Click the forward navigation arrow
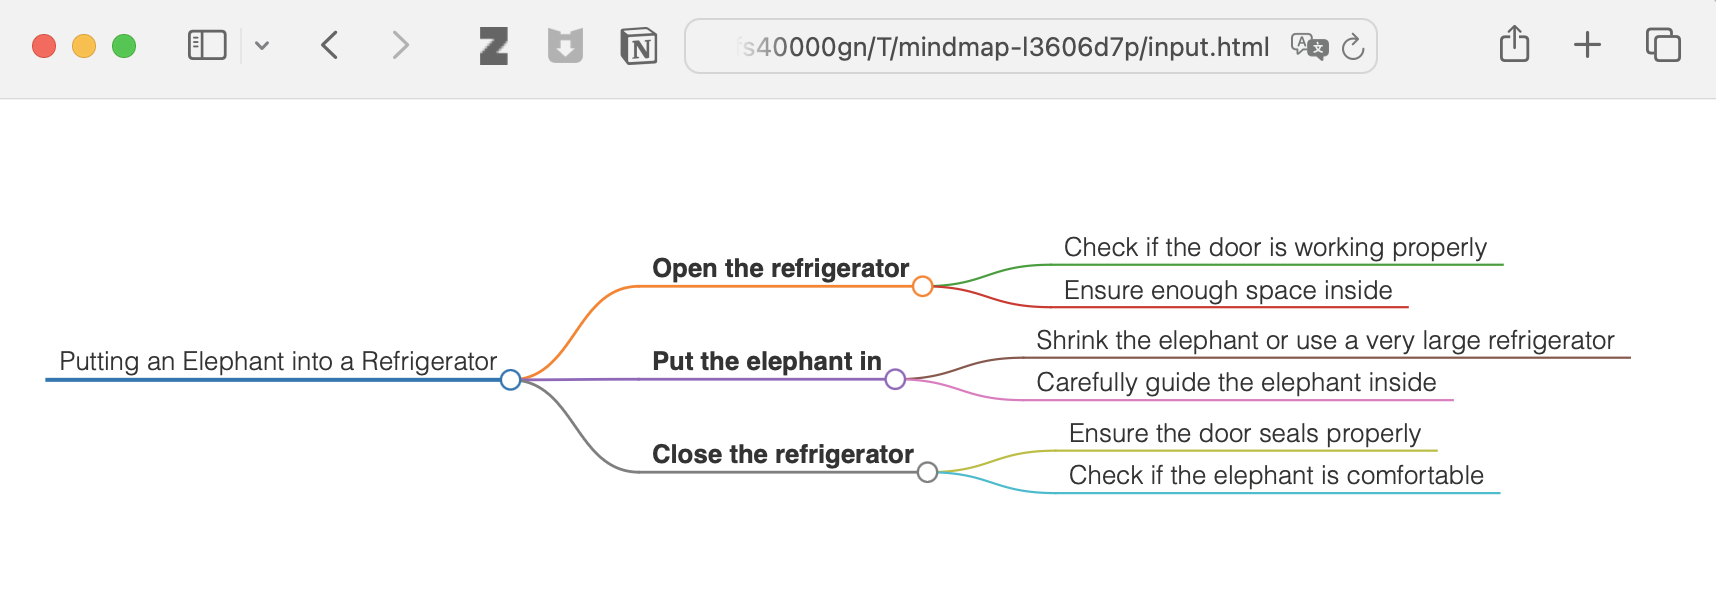1716x602 pixels. [400, 45]
